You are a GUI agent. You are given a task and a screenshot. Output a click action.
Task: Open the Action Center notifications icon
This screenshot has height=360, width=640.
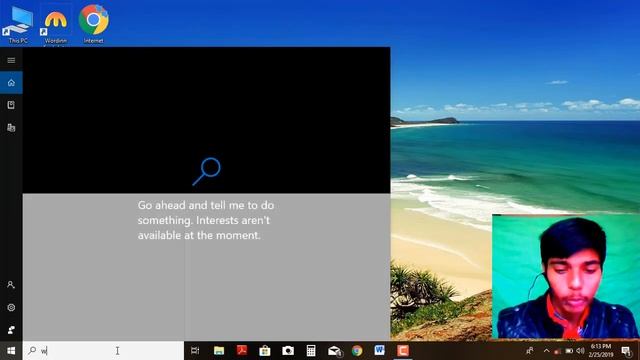click(x=627, y=351)
